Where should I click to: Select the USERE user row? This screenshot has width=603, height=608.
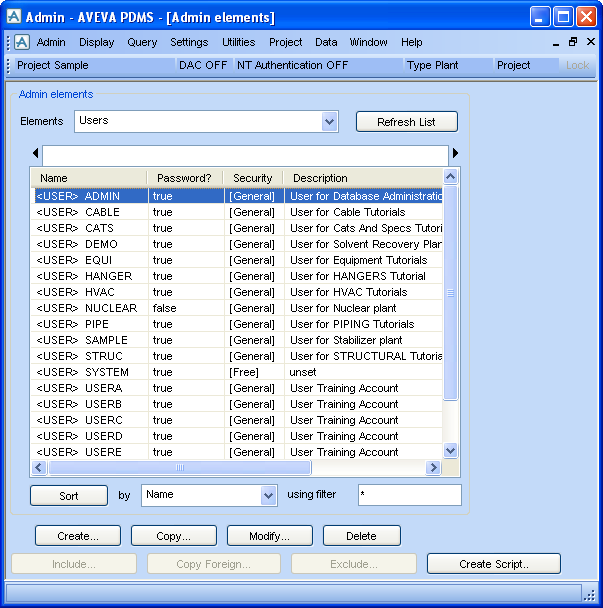coord(237,452)
